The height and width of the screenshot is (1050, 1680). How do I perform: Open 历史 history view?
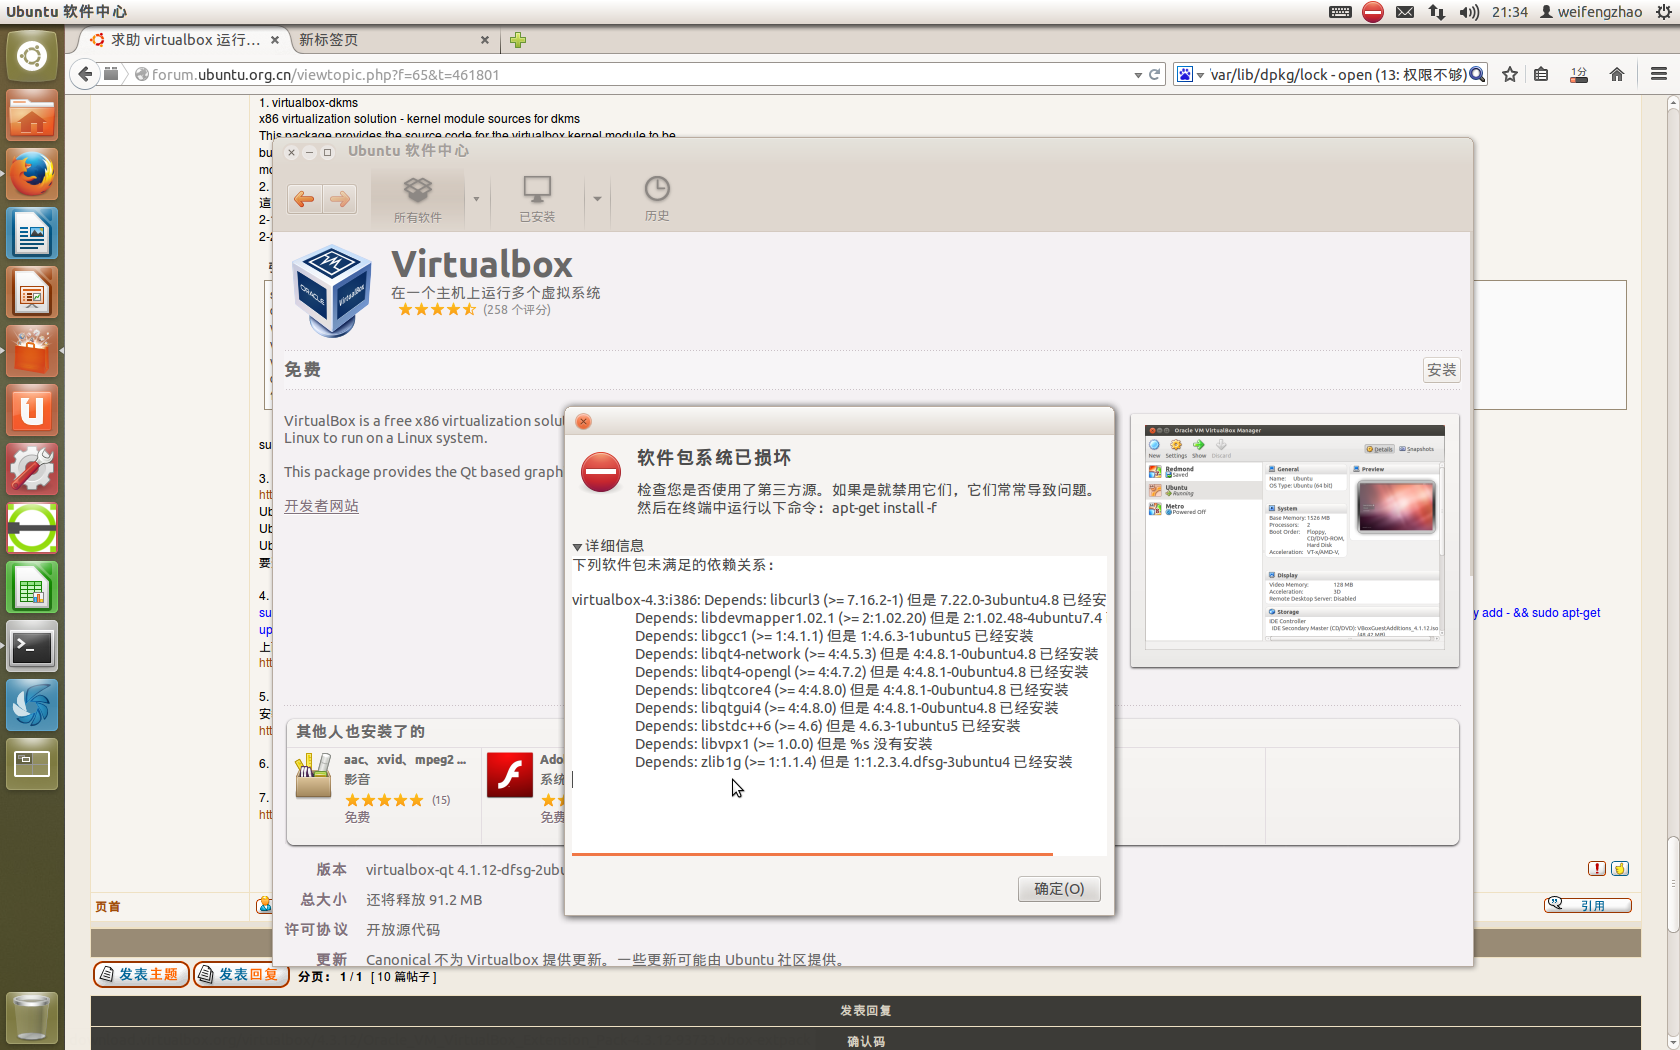(x=657, y=199)
